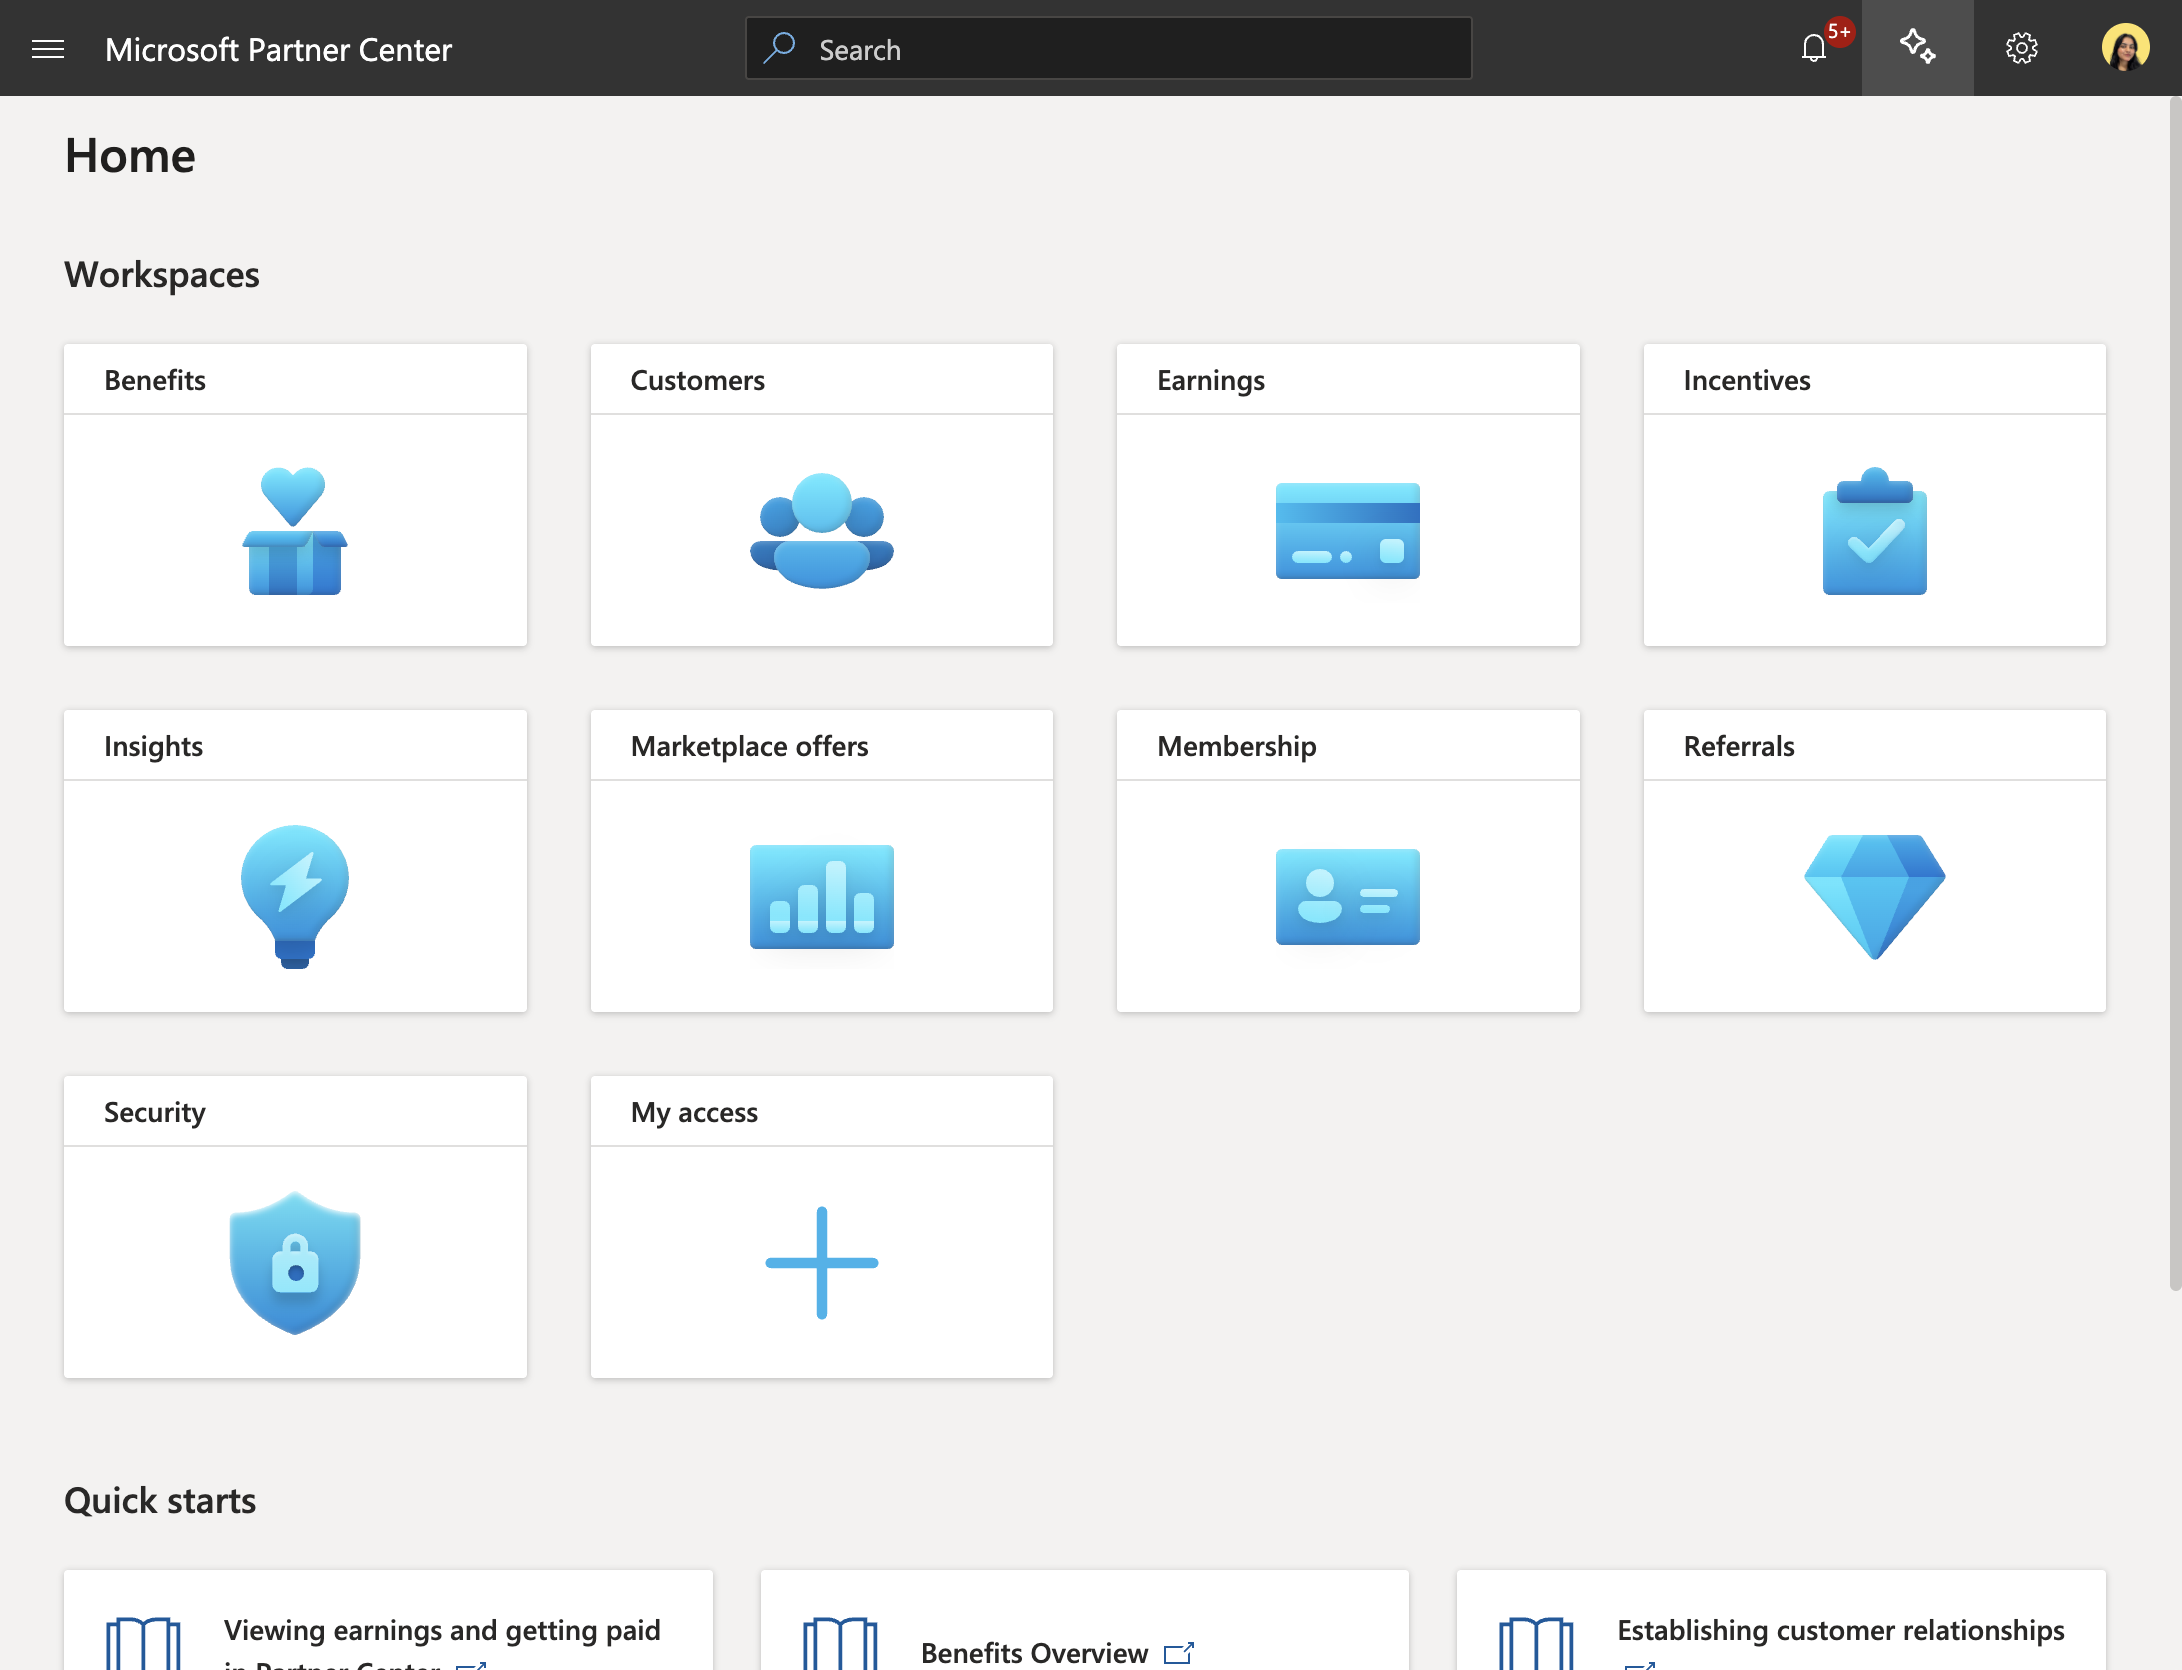This screenshot has width=2182, height=1670.
Task: Click the Benefits gift box icon
Action: pos(295,531)
